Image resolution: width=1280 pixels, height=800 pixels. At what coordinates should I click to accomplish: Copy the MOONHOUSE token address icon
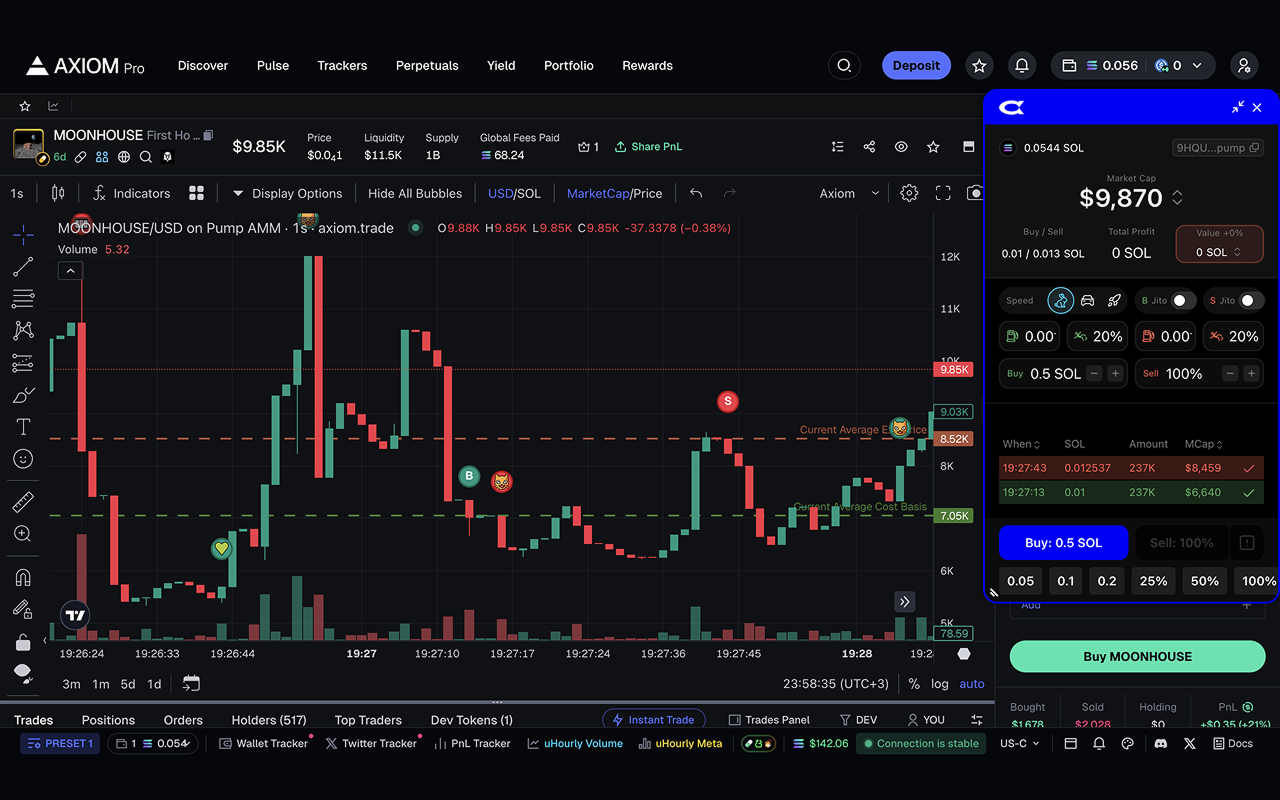tap(208, 135)
